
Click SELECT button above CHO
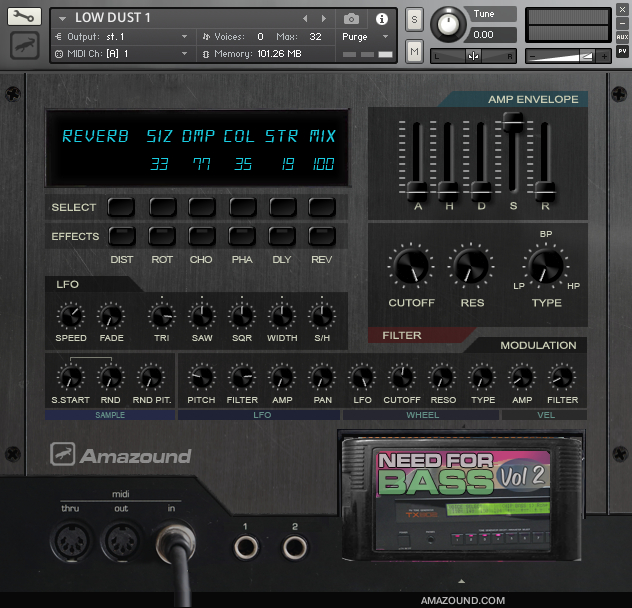coord(202,207)
